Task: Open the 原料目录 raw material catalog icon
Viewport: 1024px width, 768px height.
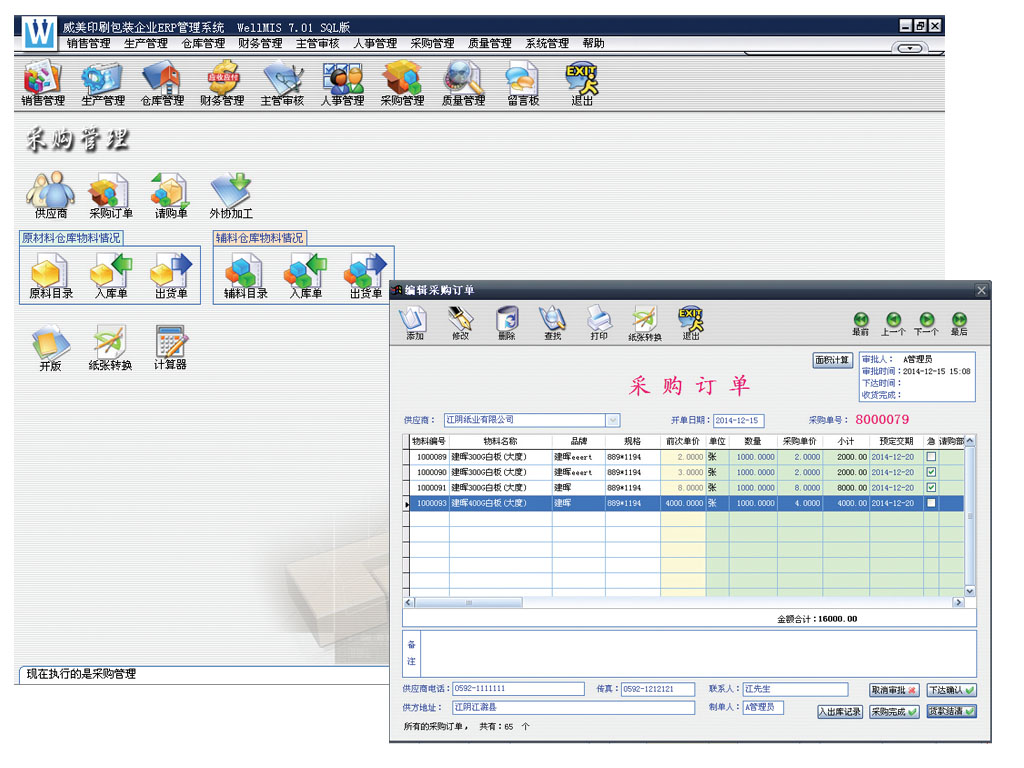Action: [x=51, y=276]
